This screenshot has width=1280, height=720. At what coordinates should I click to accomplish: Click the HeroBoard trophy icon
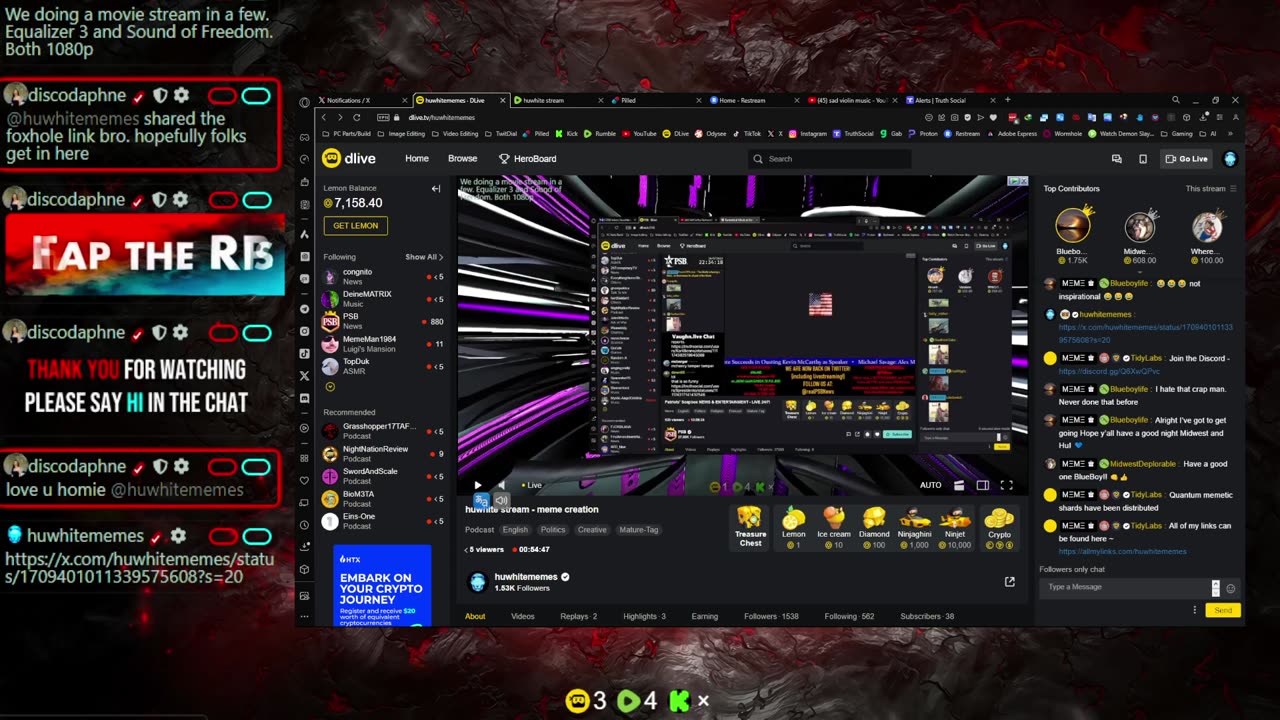tap(504, 159)
